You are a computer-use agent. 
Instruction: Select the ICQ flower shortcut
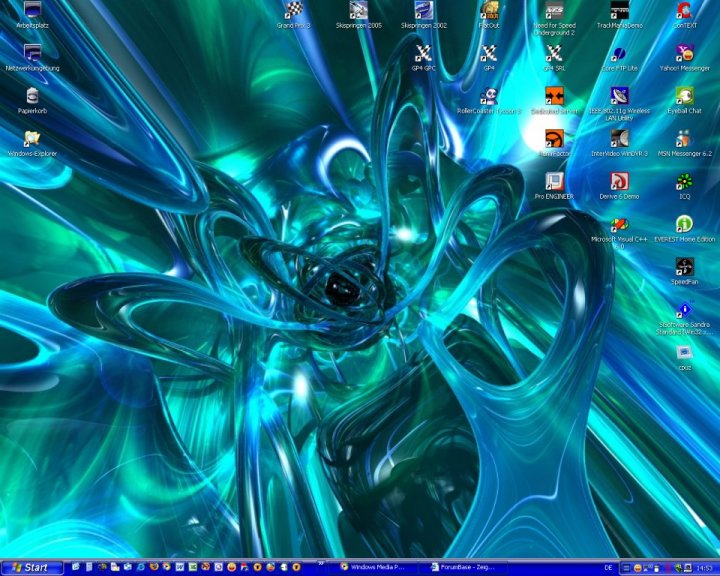pyautogui.click(x=685, y=186)
